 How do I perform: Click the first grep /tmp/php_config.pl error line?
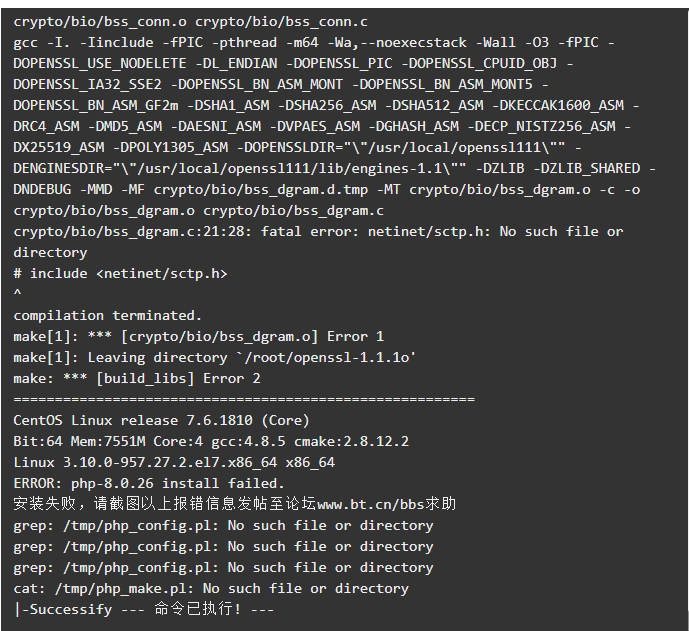coord(223,526)
